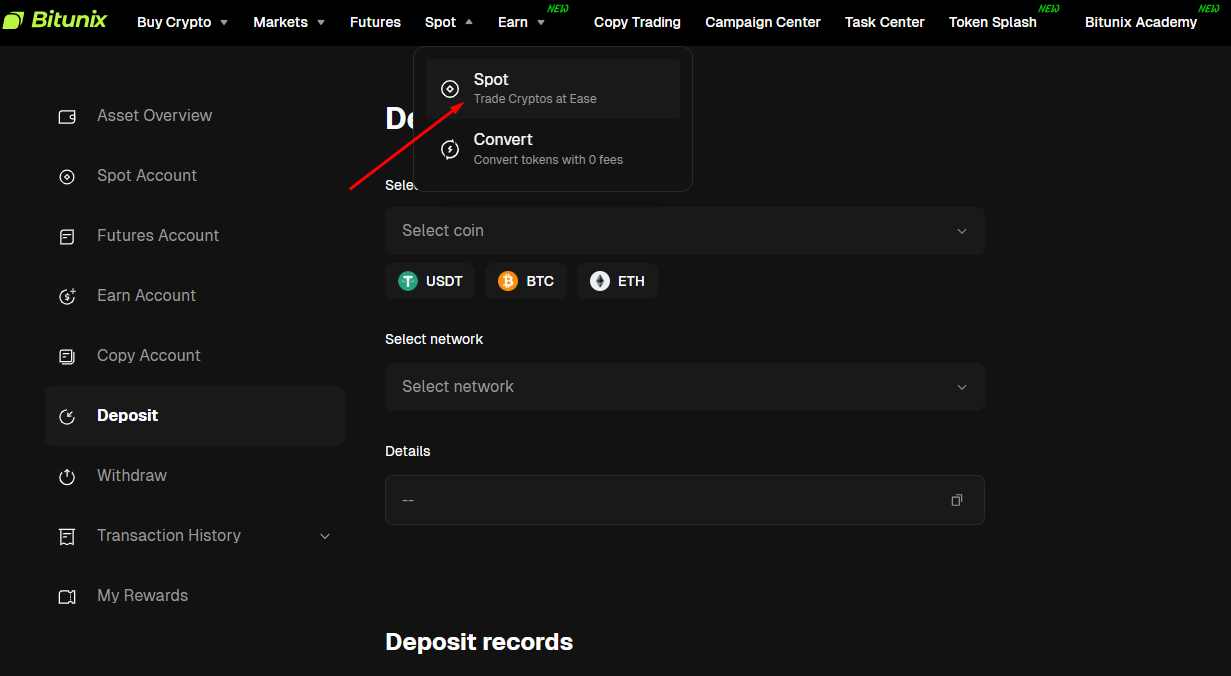The height and width of the screenshot is (676, 1231).
Task: Click the Bitunix logo
Action: coord(55,20)
